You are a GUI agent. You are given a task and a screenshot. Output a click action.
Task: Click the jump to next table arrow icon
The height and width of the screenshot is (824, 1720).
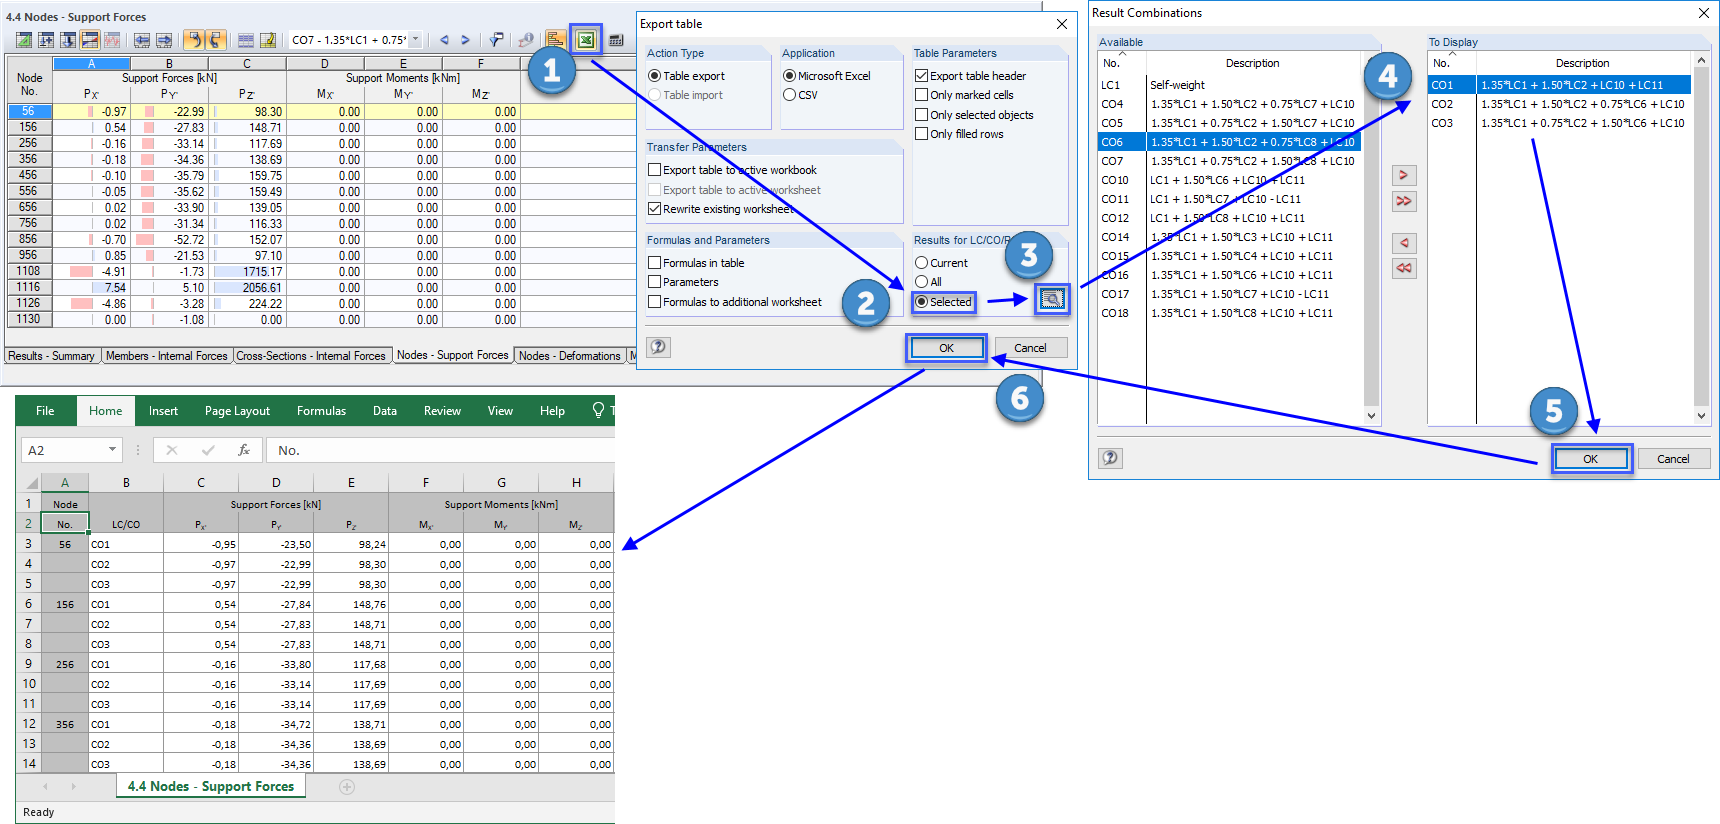(164, 40)
